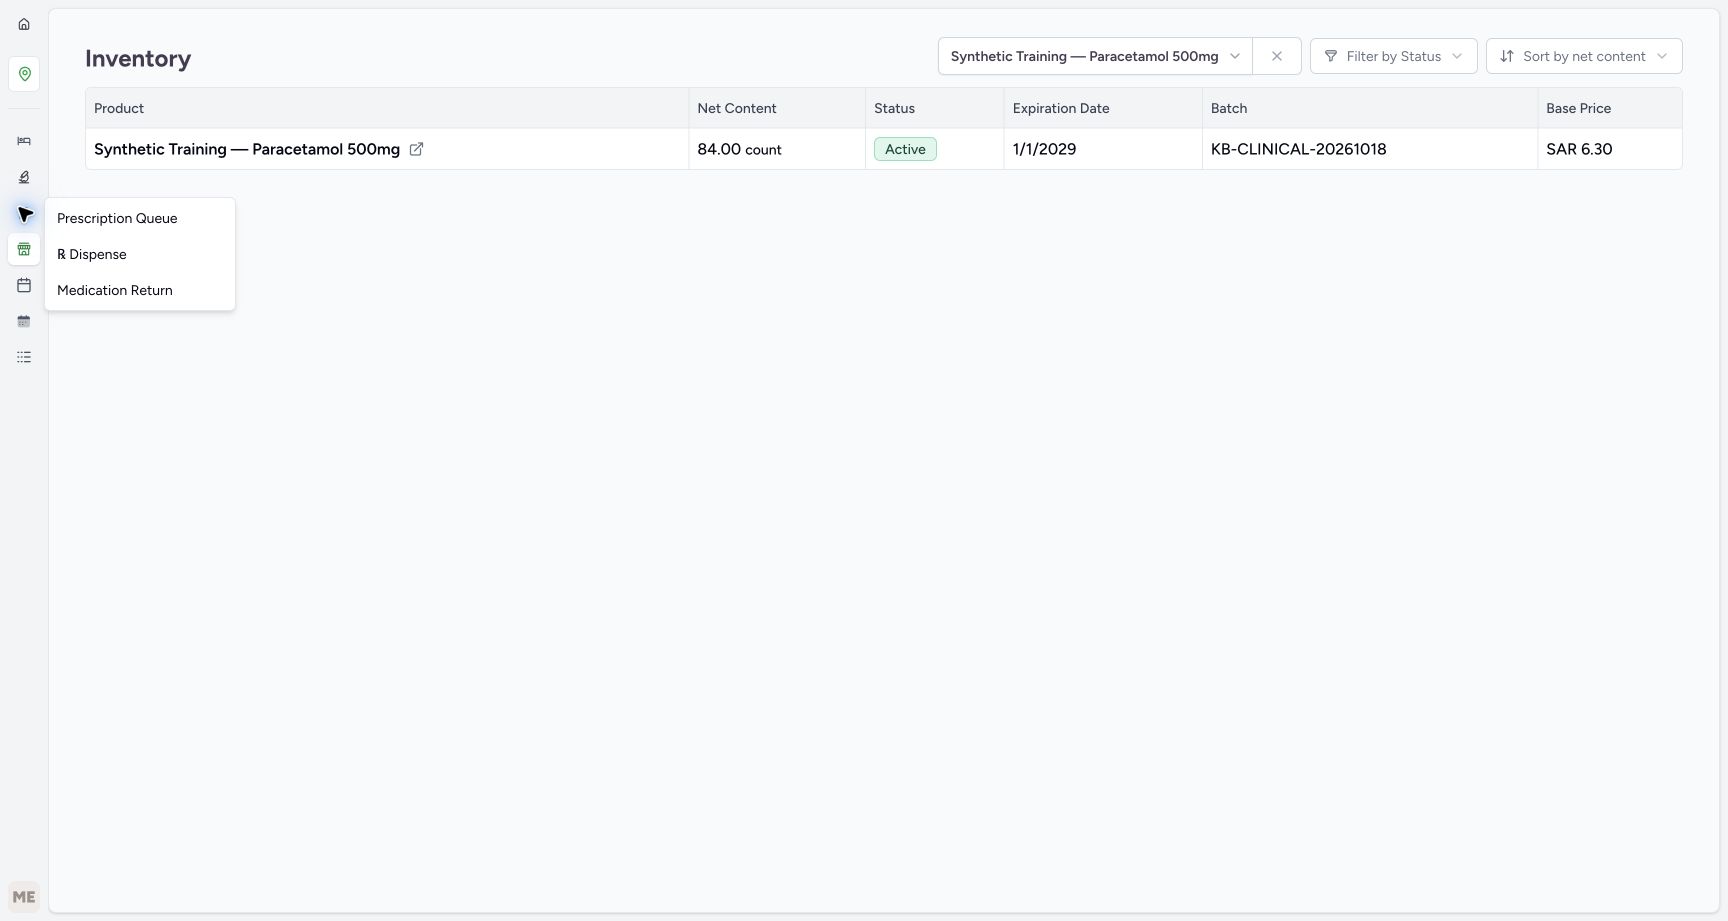Open the filled calendar schedule sidebar icon
This screenshot has width=1728, height=921.
point(24,321)
